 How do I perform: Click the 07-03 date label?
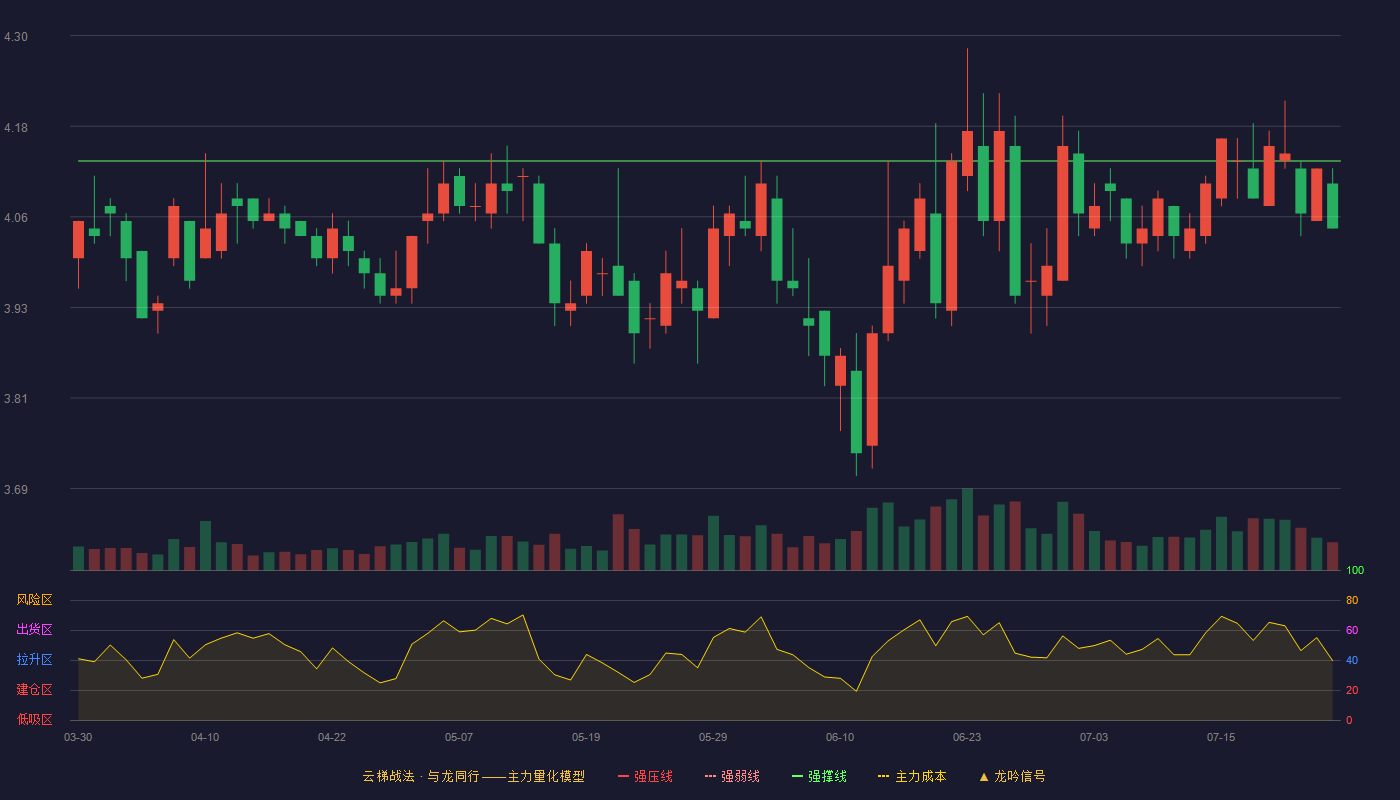pos(1094,737)
